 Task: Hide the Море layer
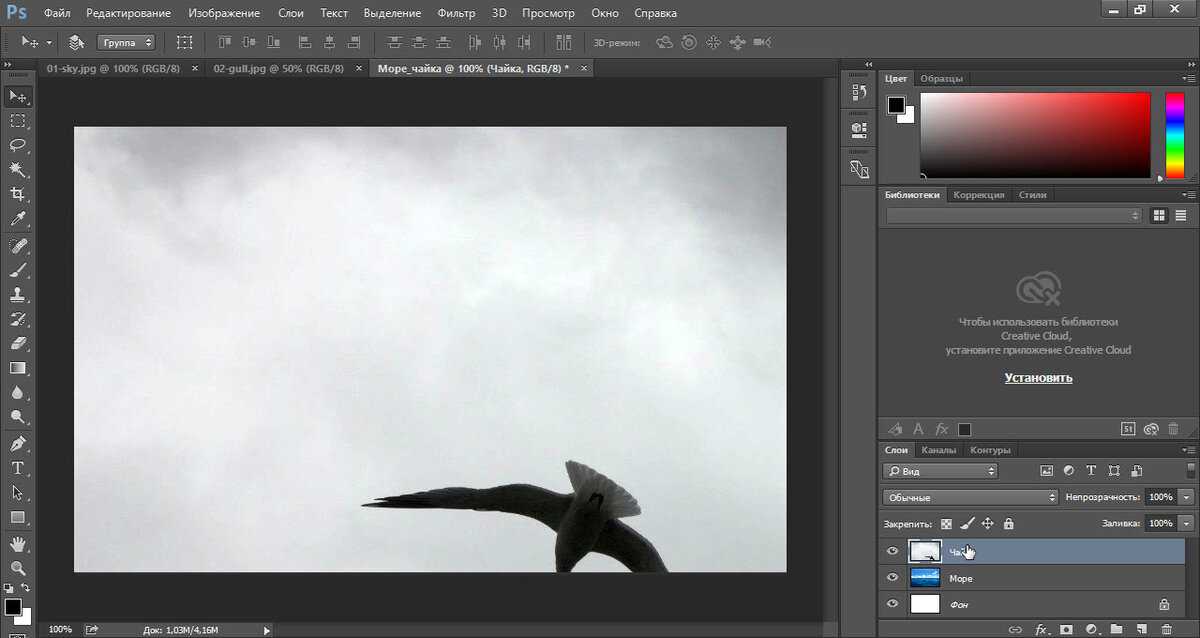893,577
